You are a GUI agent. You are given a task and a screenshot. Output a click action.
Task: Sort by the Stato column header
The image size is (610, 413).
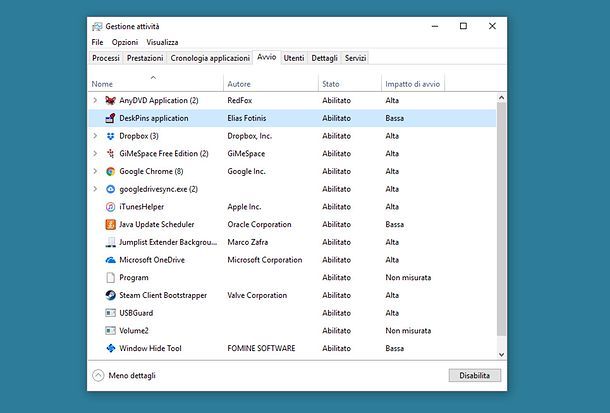pyautogui.click(x=350, y=84)
